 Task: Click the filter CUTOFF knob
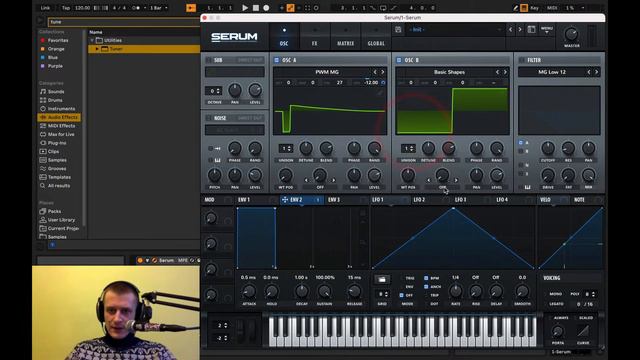click(x=548, y=148)
